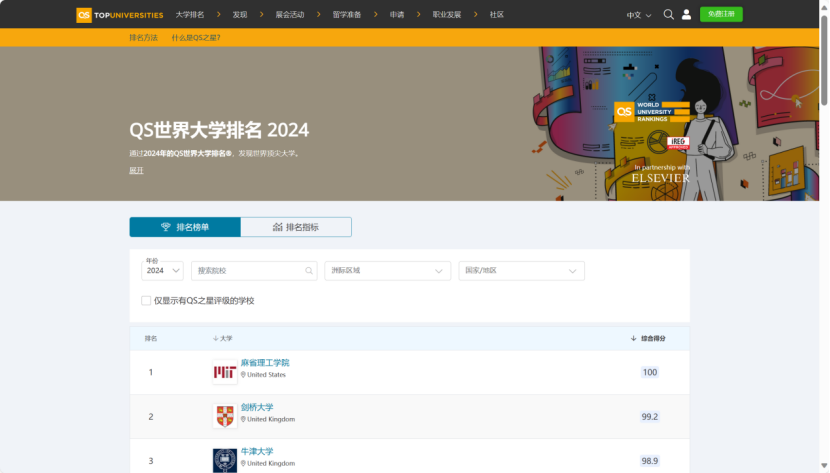Expand the 发现 navigation menu
Screen dimensions: 830x473
(240, 15)
